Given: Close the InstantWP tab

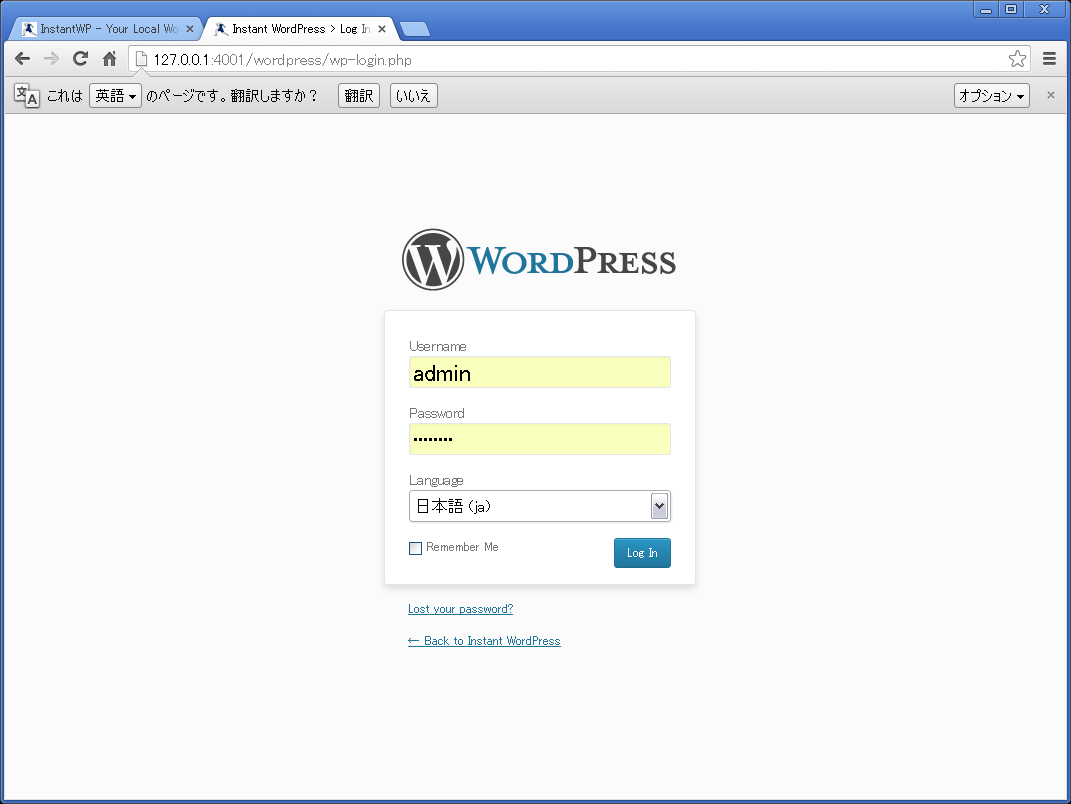Looking at the screenshot, I should tap(190, 29).
